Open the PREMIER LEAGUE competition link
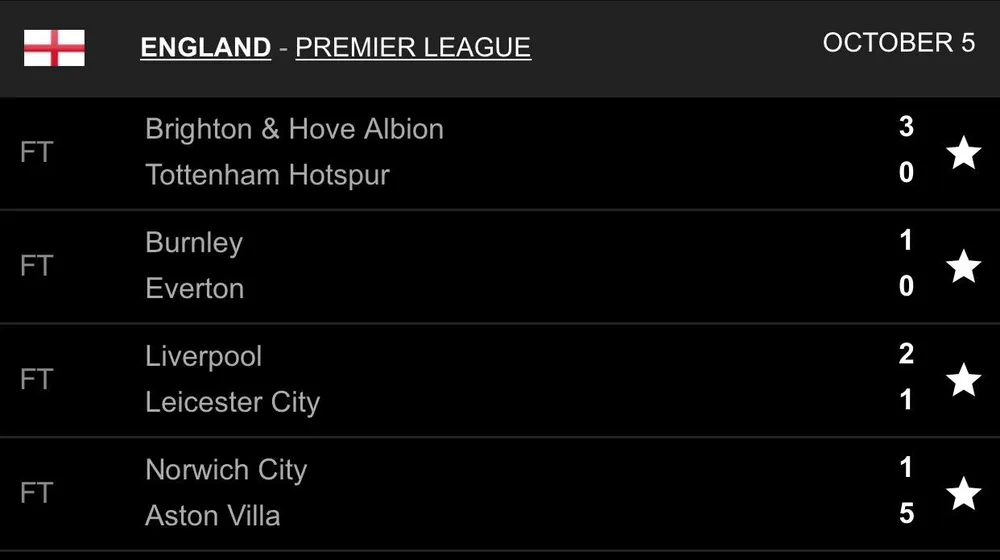Viewport: 1000px width, 560px height. tap(413, 47)
